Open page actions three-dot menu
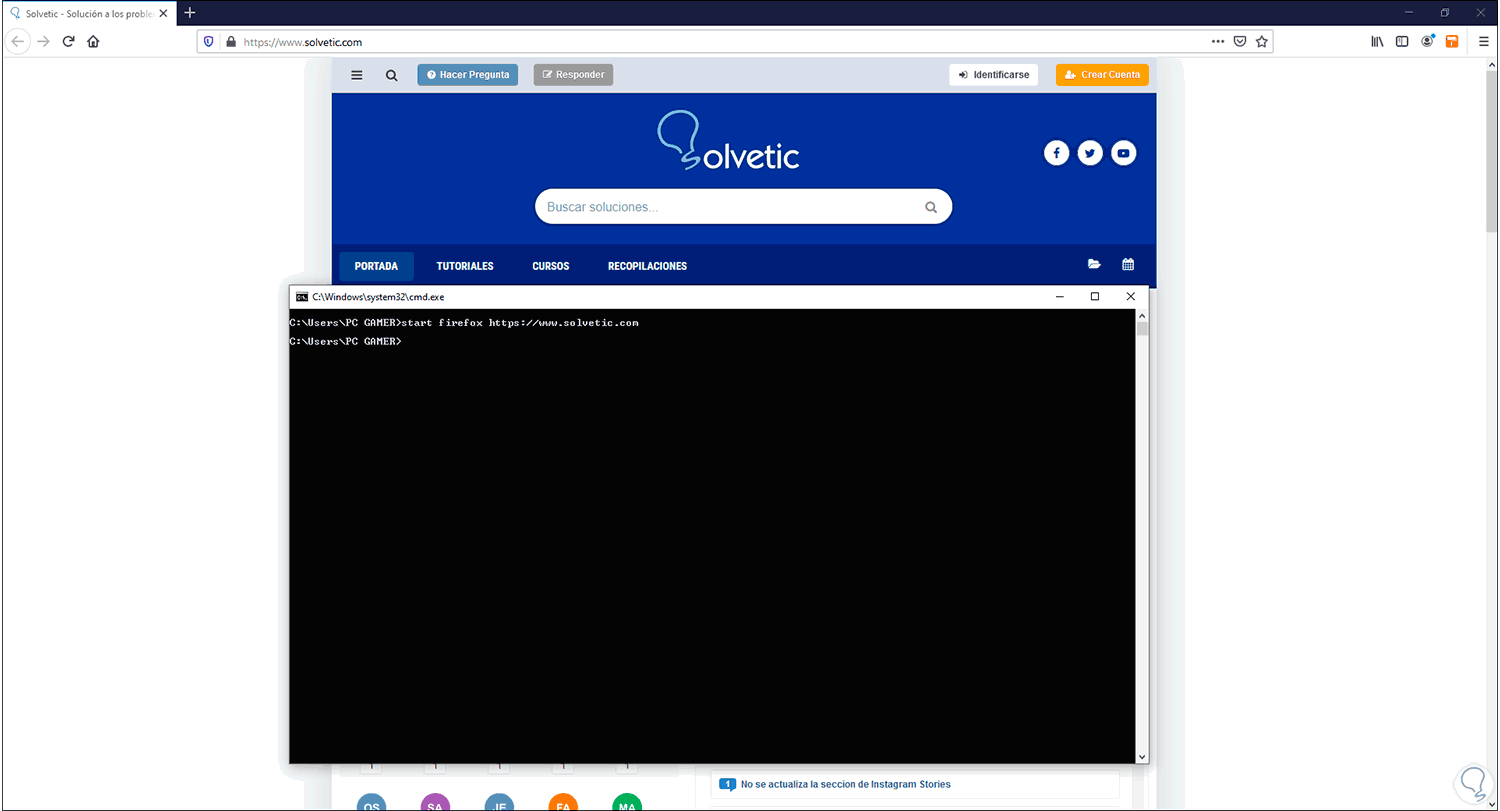 tap(1217, 42)
